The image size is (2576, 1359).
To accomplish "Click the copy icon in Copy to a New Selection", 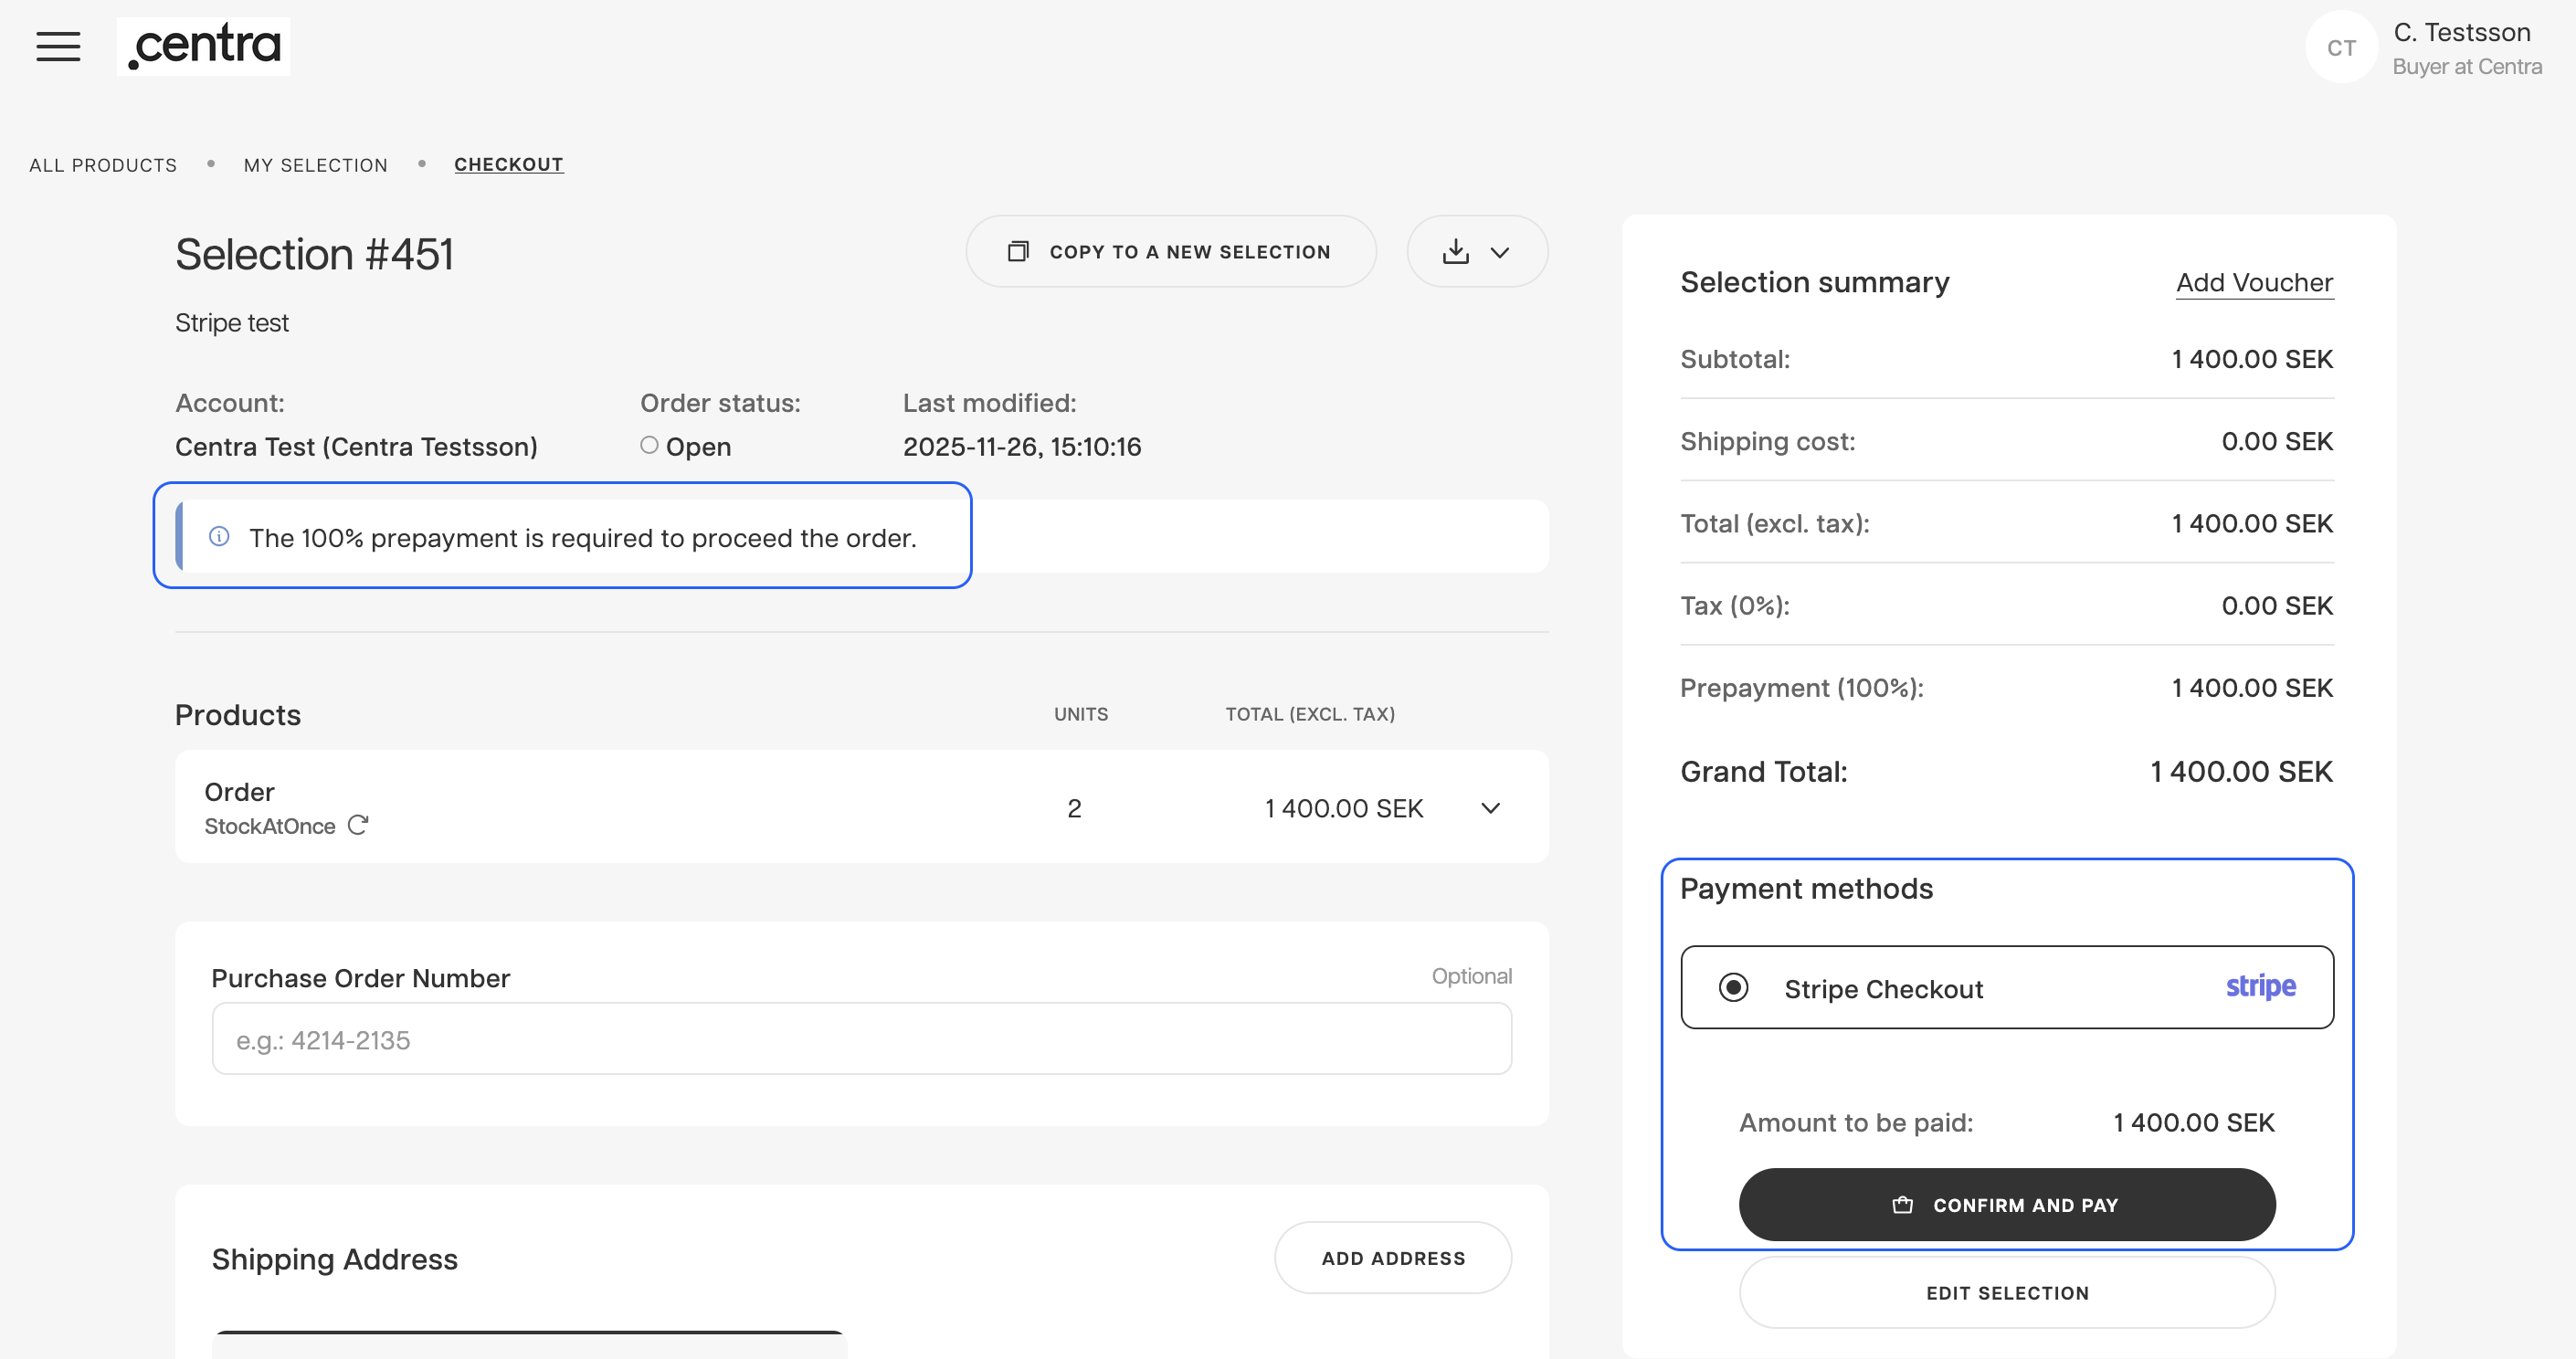I will [1018, 252].
